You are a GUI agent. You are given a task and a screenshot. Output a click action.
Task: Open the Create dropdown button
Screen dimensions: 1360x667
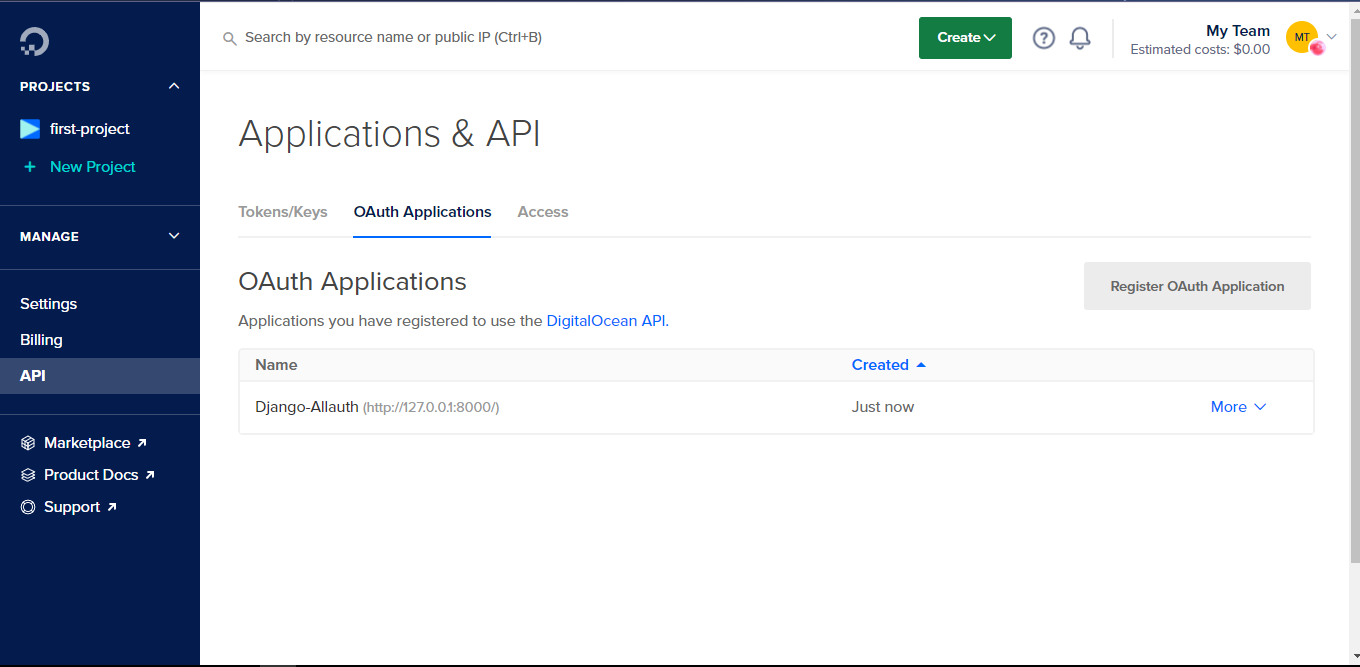click(x=965, y=38)
